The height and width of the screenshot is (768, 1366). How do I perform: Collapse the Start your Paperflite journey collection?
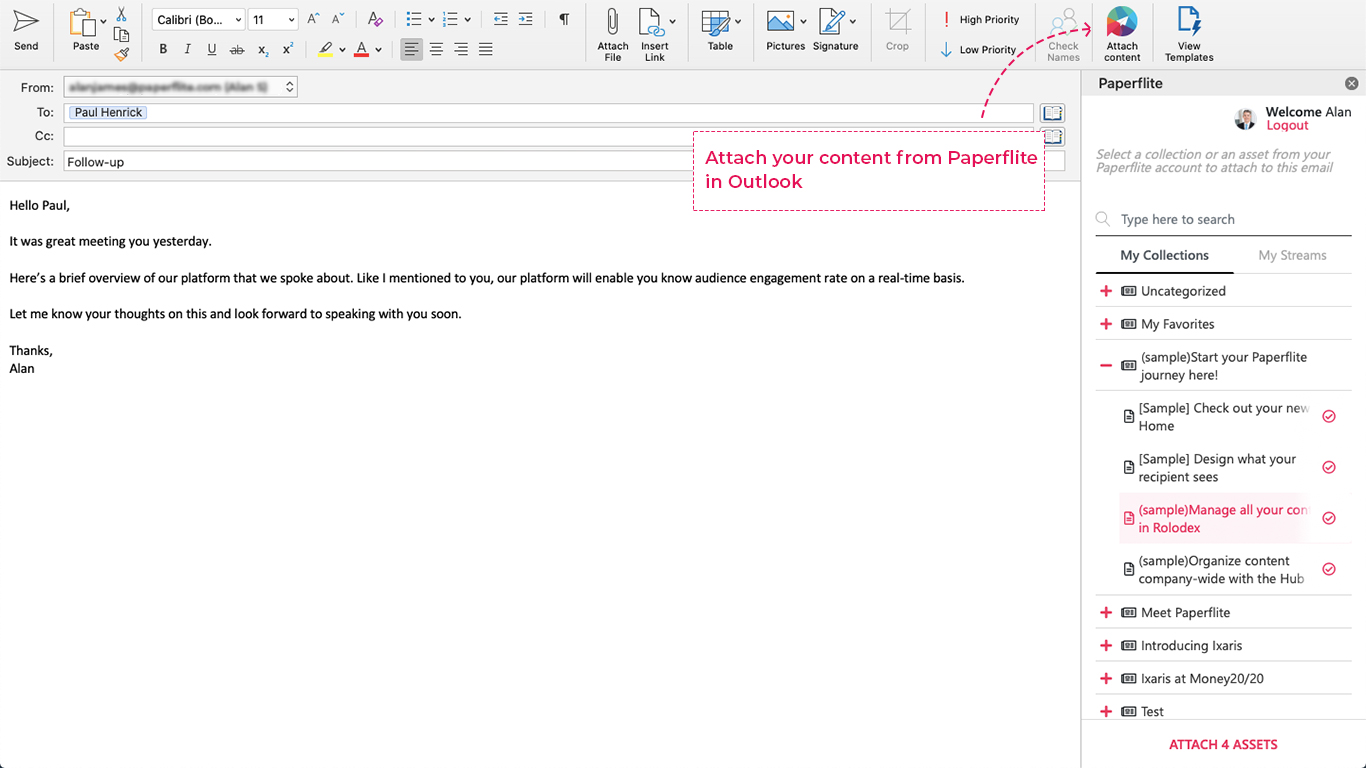click(1106, 366)
